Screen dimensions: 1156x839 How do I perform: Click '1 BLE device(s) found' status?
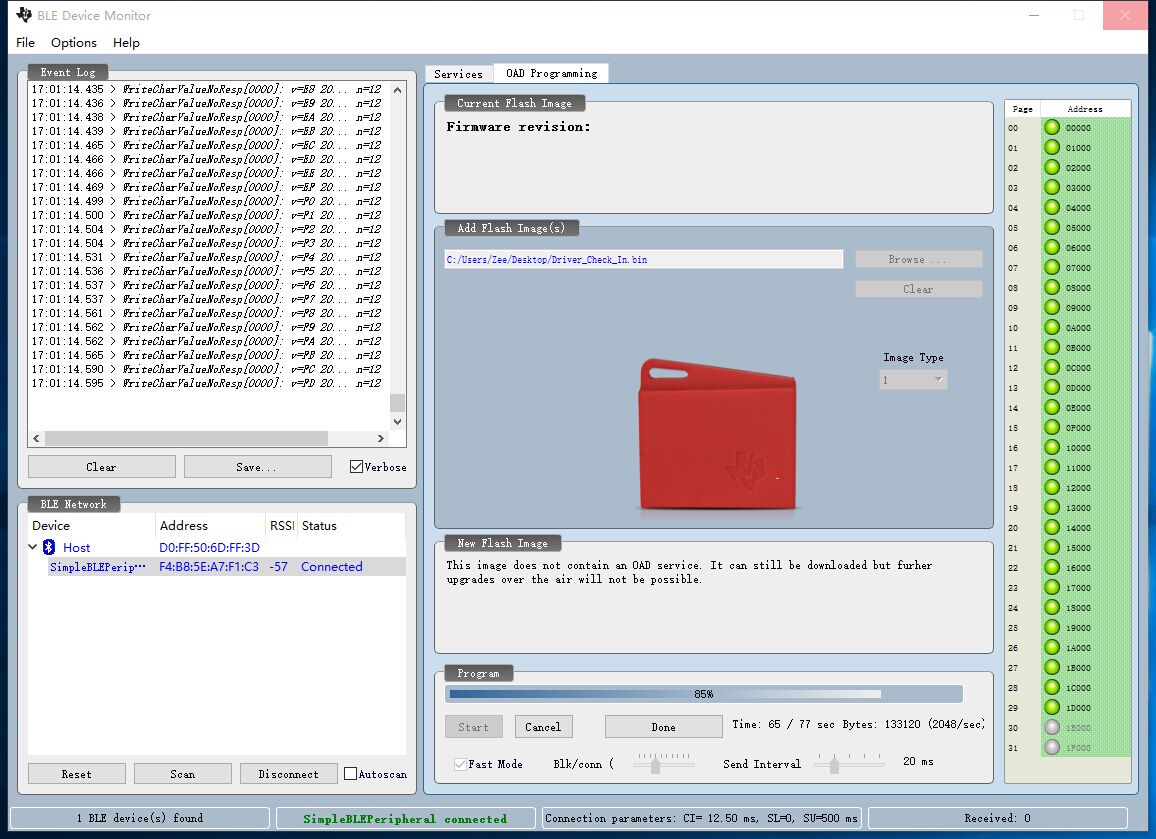pos(140,818)
